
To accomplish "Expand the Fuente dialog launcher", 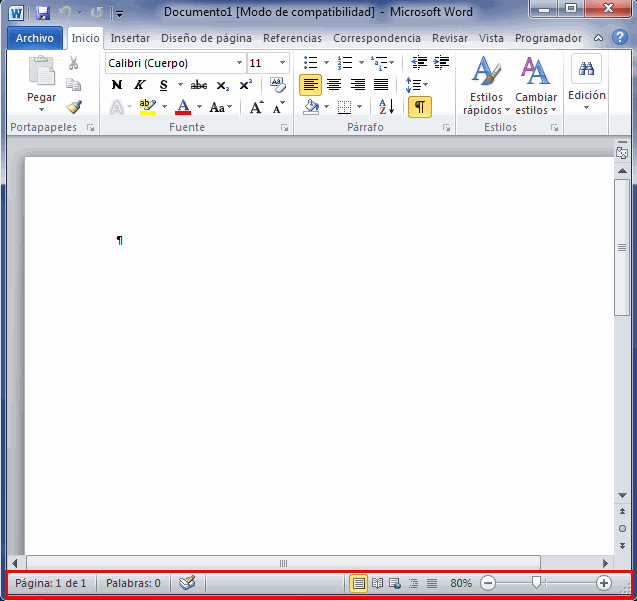I will (284, 128).
